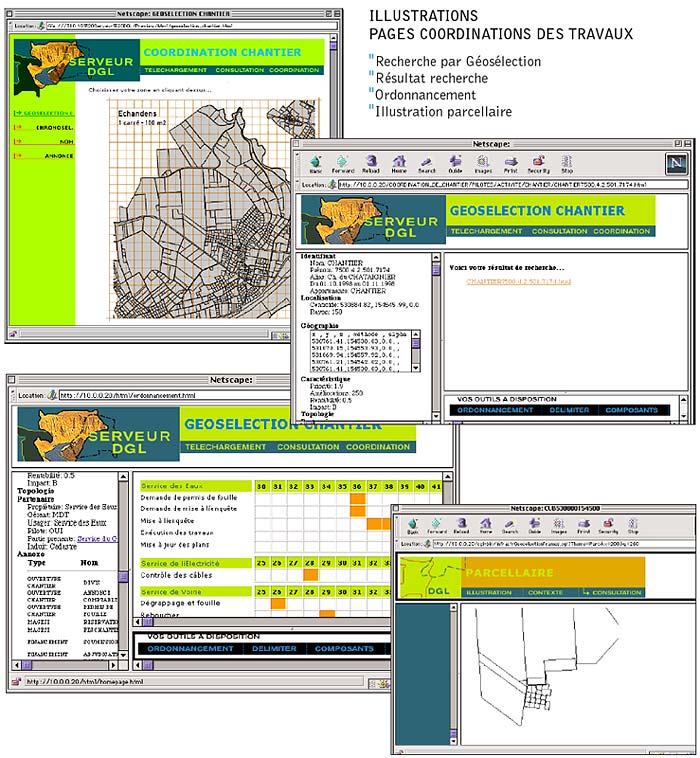Click Service de Voirie schedule header

(196, 592)
